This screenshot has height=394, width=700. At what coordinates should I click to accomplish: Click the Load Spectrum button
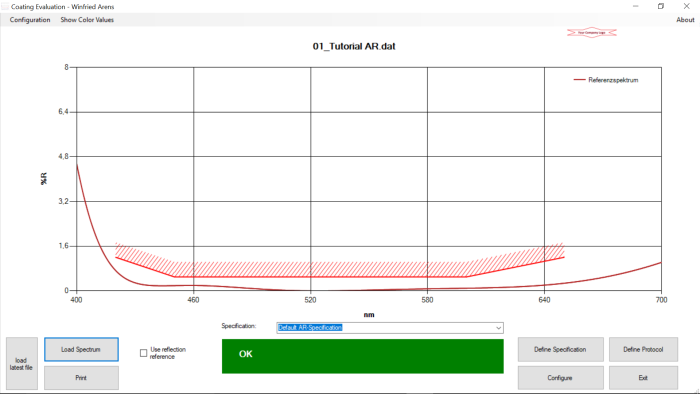pyautogui.click(x=81, y=349)
